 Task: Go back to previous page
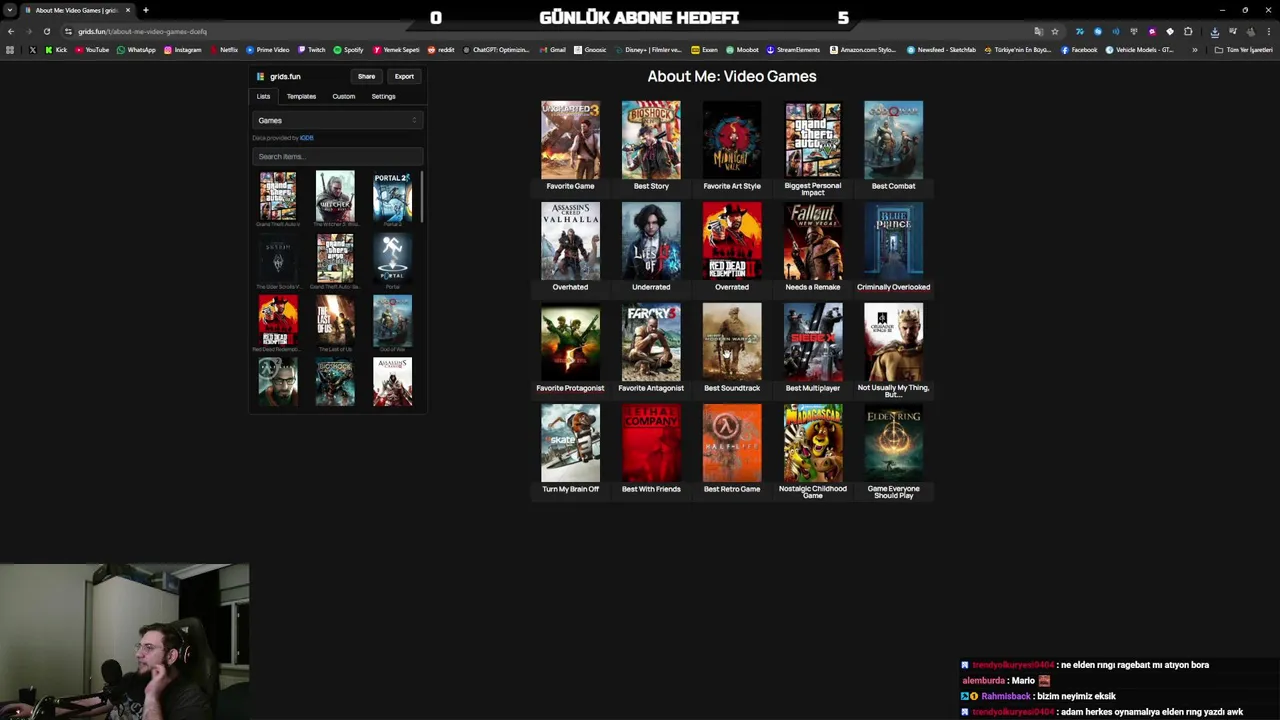click(x=10, y=32)
